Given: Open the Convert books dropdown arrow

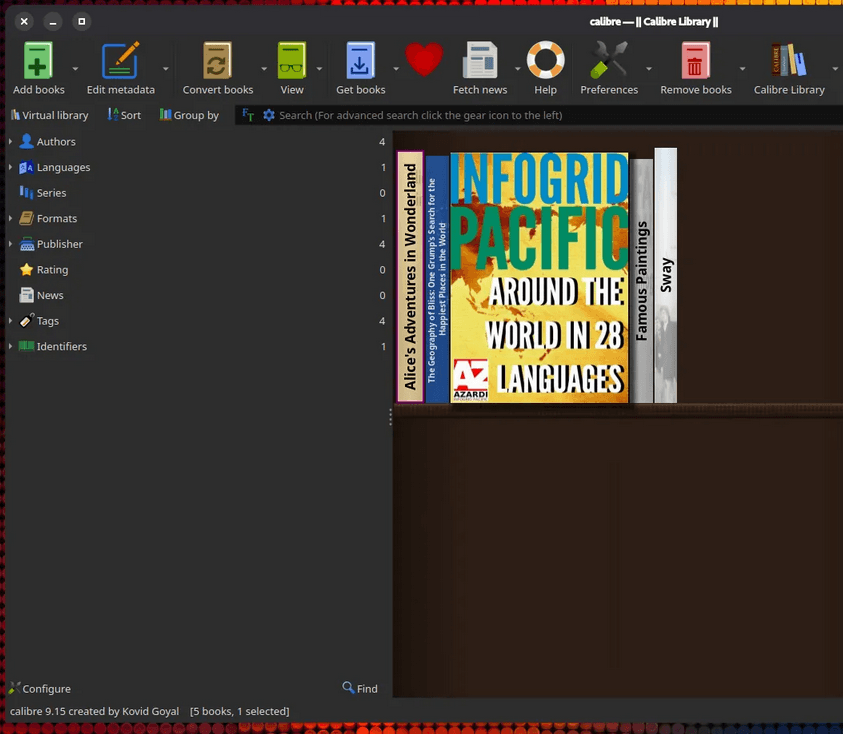Looking at the screenshot, I should pos(264,69).
